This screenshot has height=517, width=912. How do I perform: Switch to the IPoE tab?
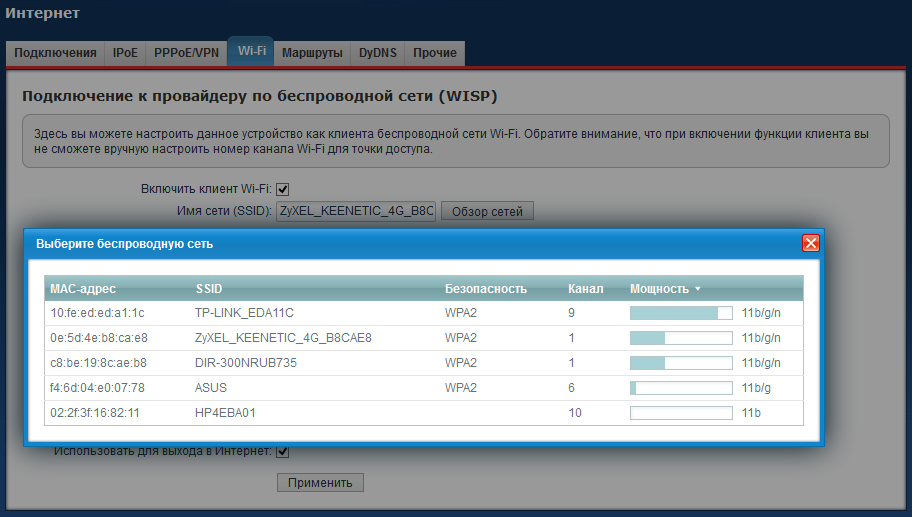[125, 53]
